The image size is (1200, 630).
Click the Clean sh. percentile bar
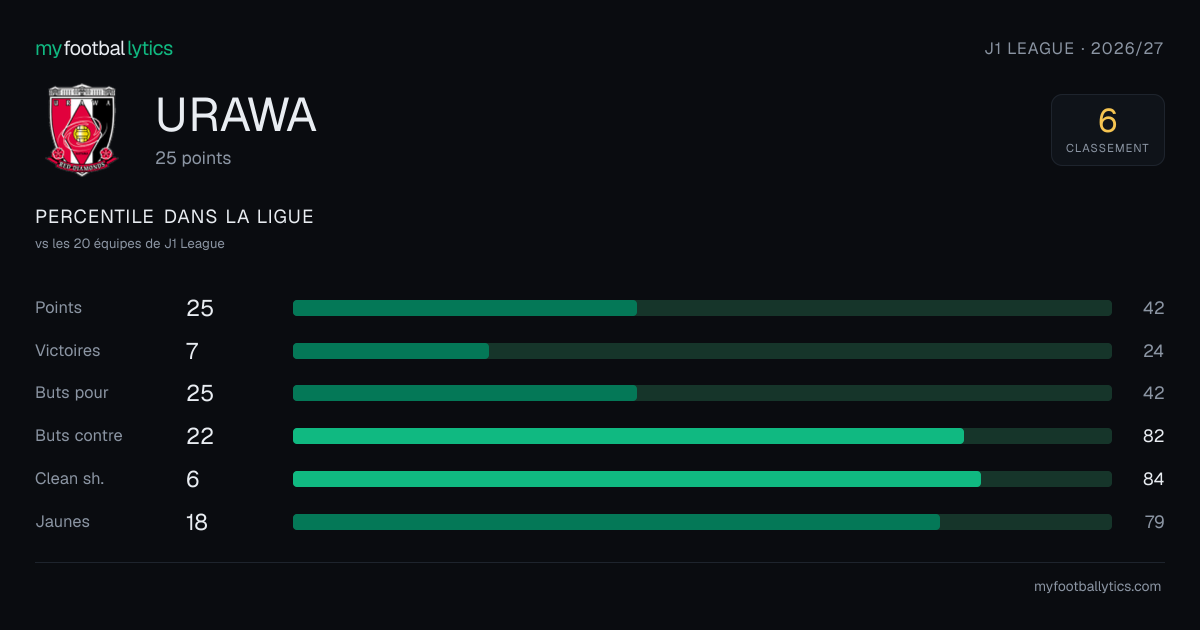coord(702,479)
